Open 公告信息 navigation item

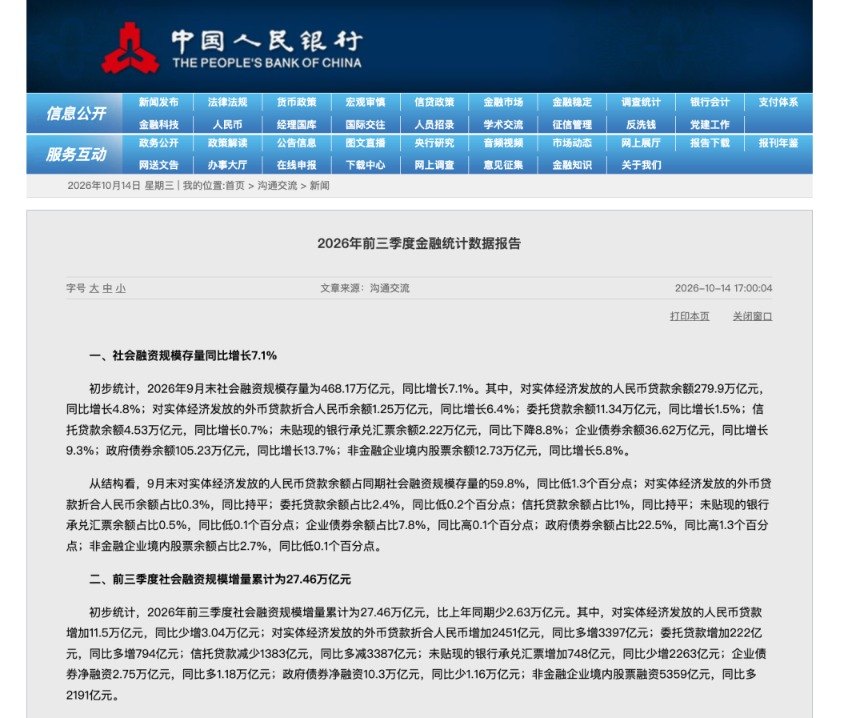coord(296,143)
